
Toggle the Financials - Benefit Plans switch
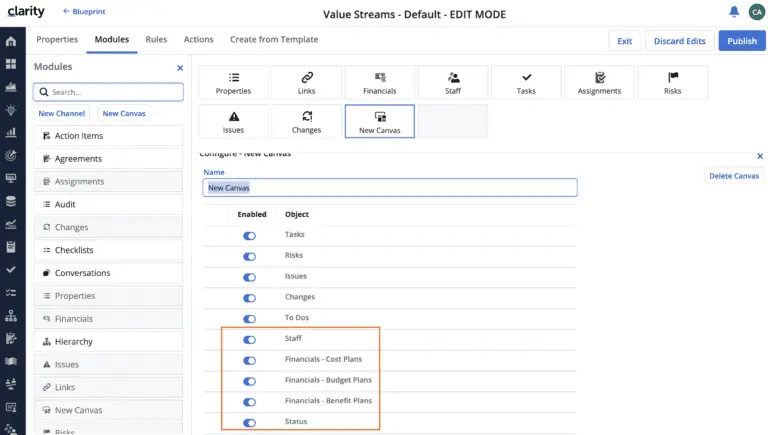[249, 402]
